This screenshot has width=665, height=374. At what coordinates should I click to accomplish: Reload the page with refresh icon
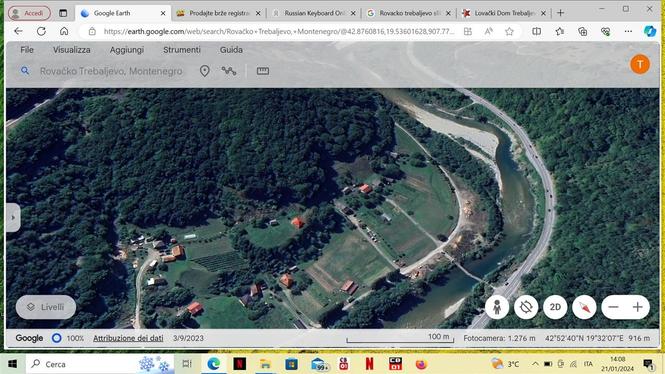click(41, 31)
